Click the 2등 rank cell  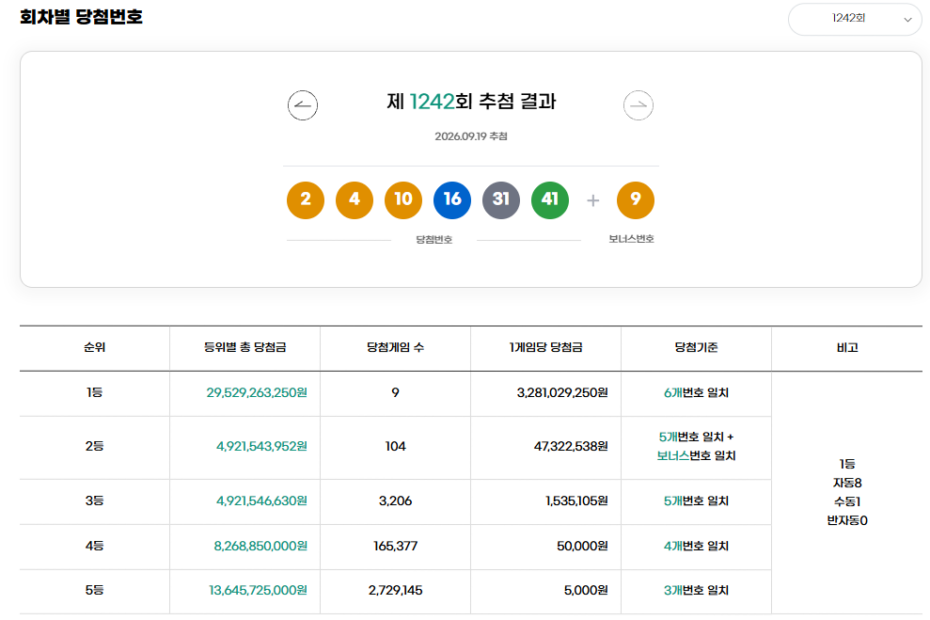click(94, 446)
